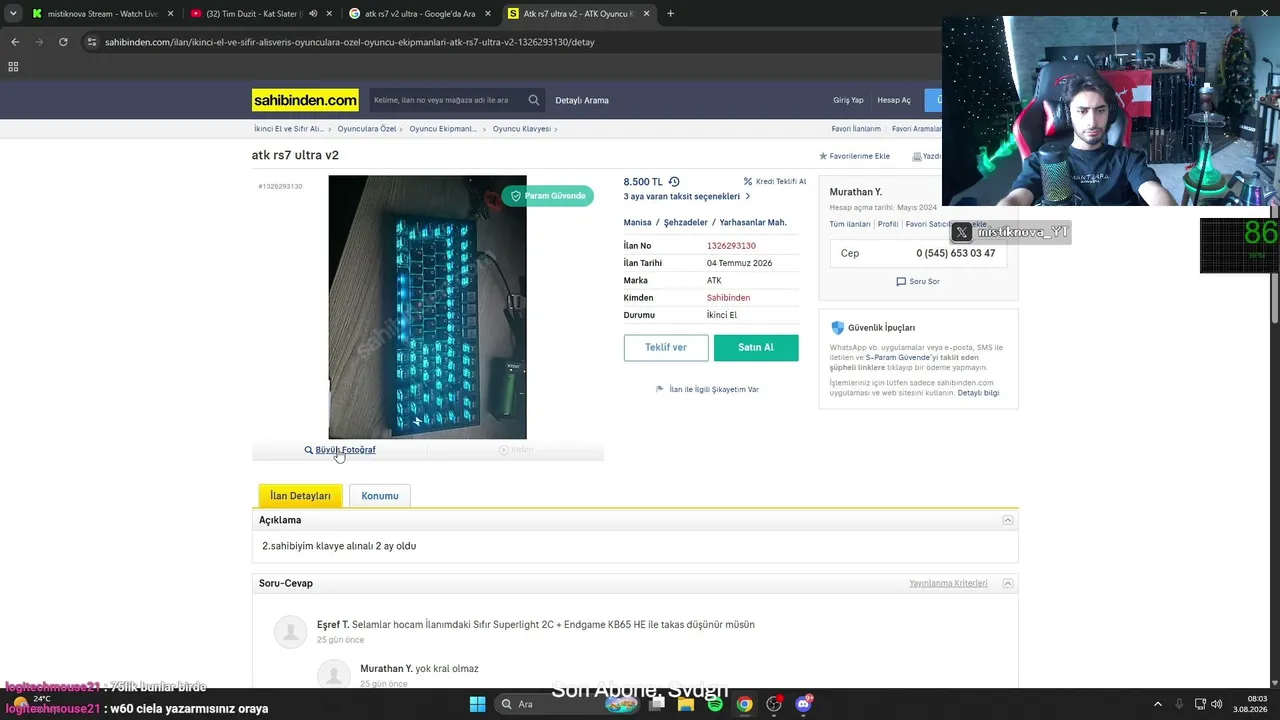Screen dimensions: 1280x720
Task: Open Spotify from the taskbar
Action: (715, 704)
